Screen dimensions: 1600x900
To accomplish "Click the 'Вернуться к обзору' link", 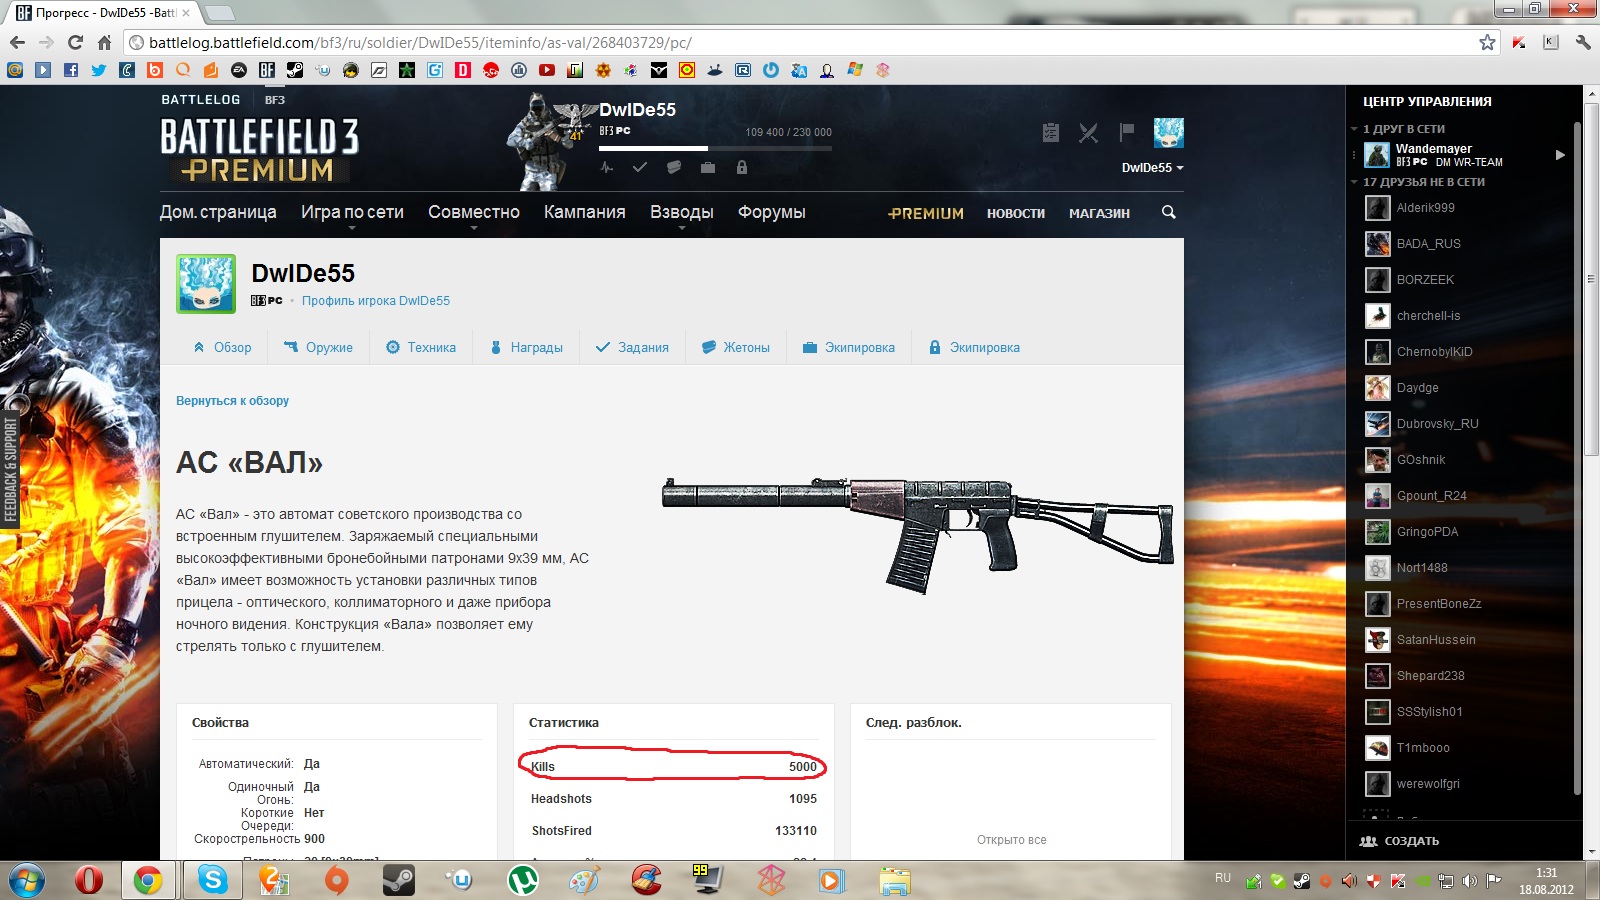I will coord(232,400).
